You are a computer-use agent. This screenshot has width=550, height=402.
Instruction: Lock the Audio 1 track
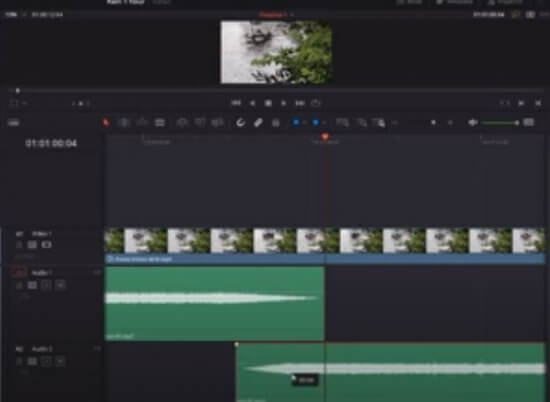tap(19, 285)
